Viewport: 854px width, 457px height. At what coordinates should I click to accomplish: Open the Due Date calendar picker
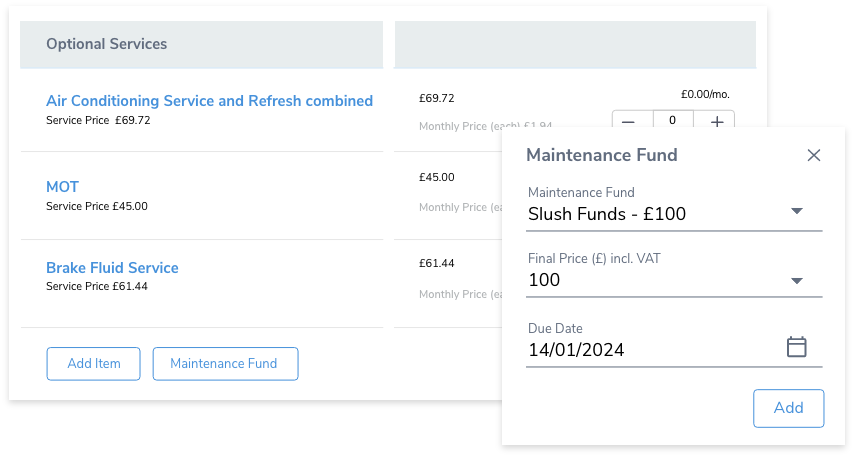[796, 346]
